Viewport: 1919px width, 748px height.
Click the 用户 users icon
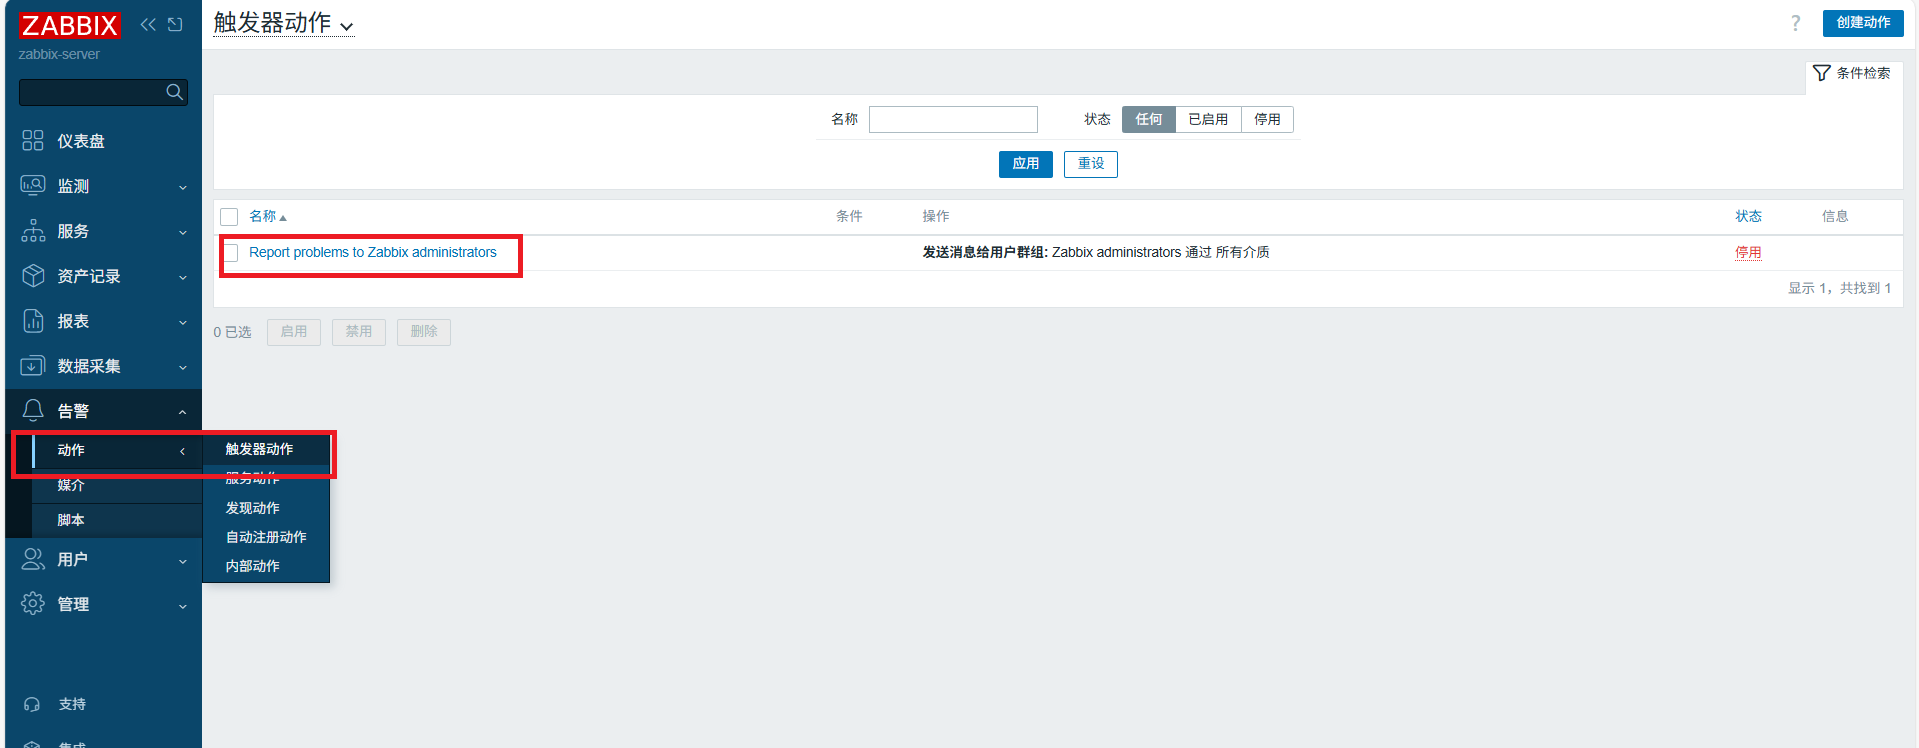coord(33,559)
